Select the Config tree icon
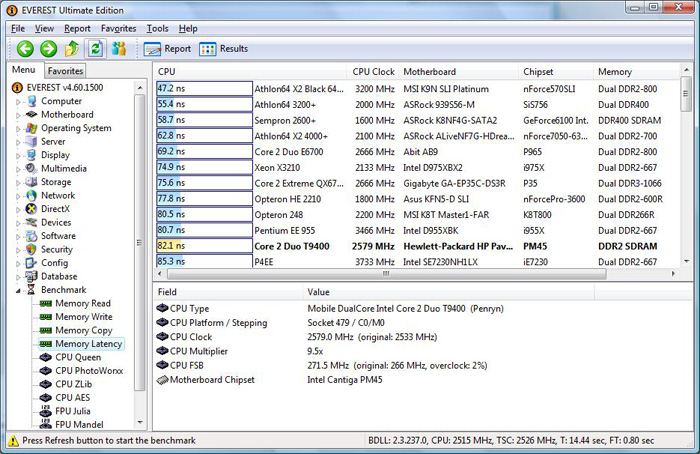Image resolution: width=700 pixels, height=454 pixels. coord(31,263)
